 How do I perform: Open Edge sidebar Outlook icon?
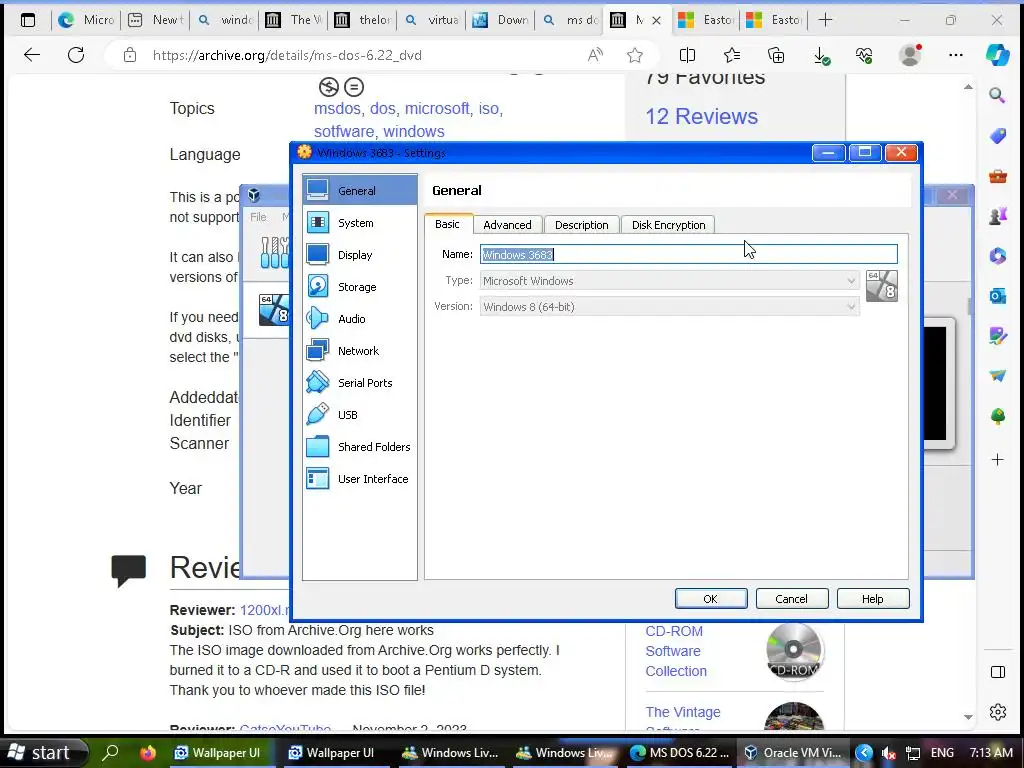tap(997, 296)
